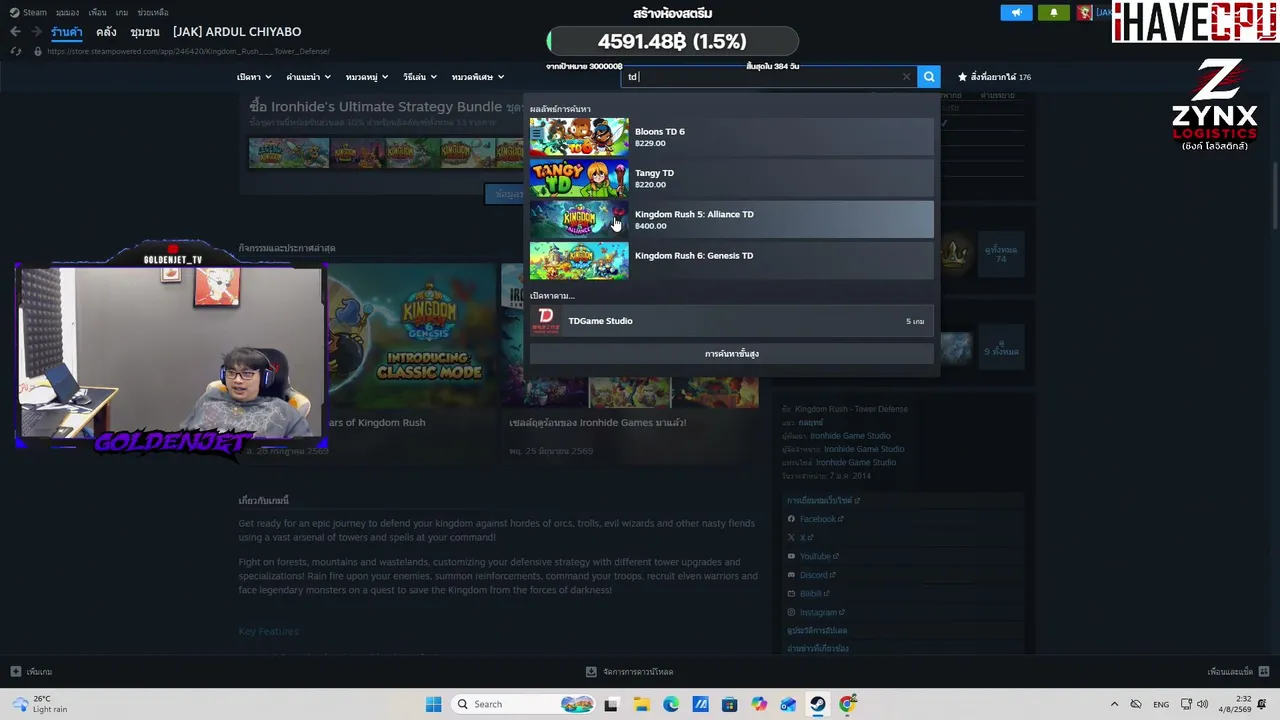
Task: Click the Steam icon on the taskbar
Action: pos(818,704)
